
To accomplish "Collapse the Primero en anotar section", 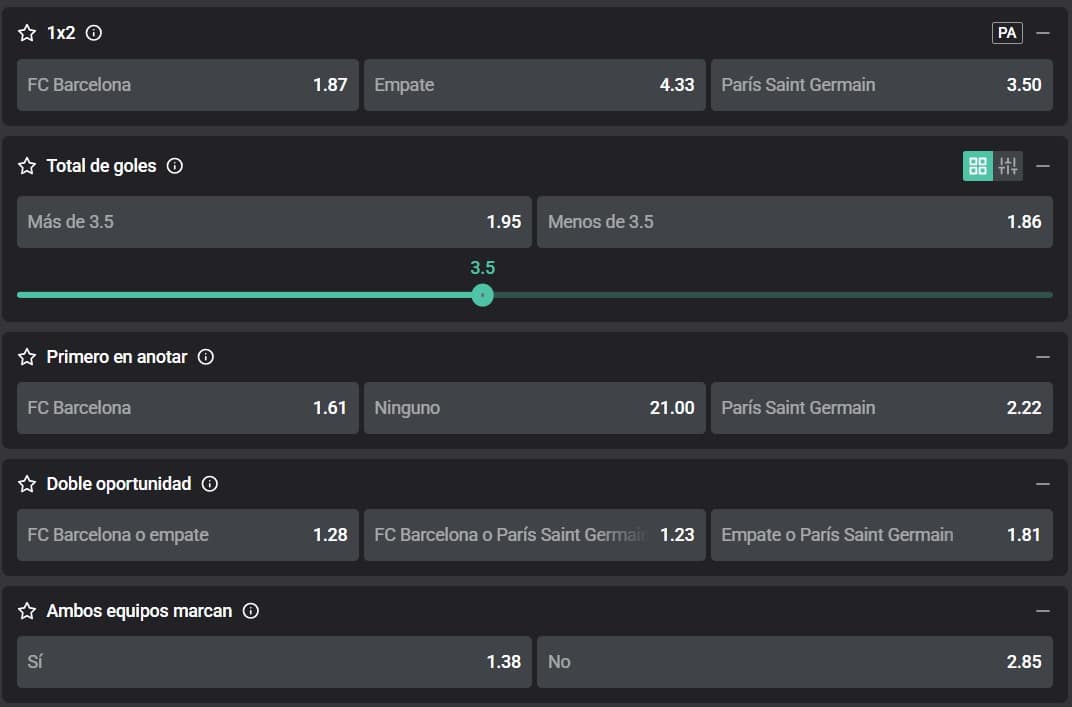I will pos(1043,357).
